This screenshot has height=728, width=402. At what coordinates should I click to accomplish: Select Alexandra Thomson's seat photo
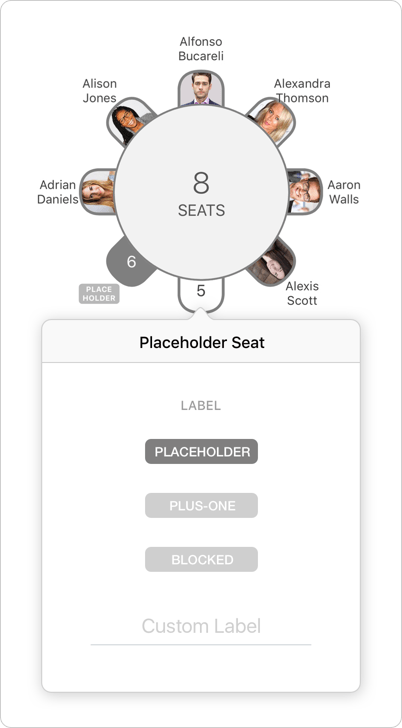[x=273, y=120]
